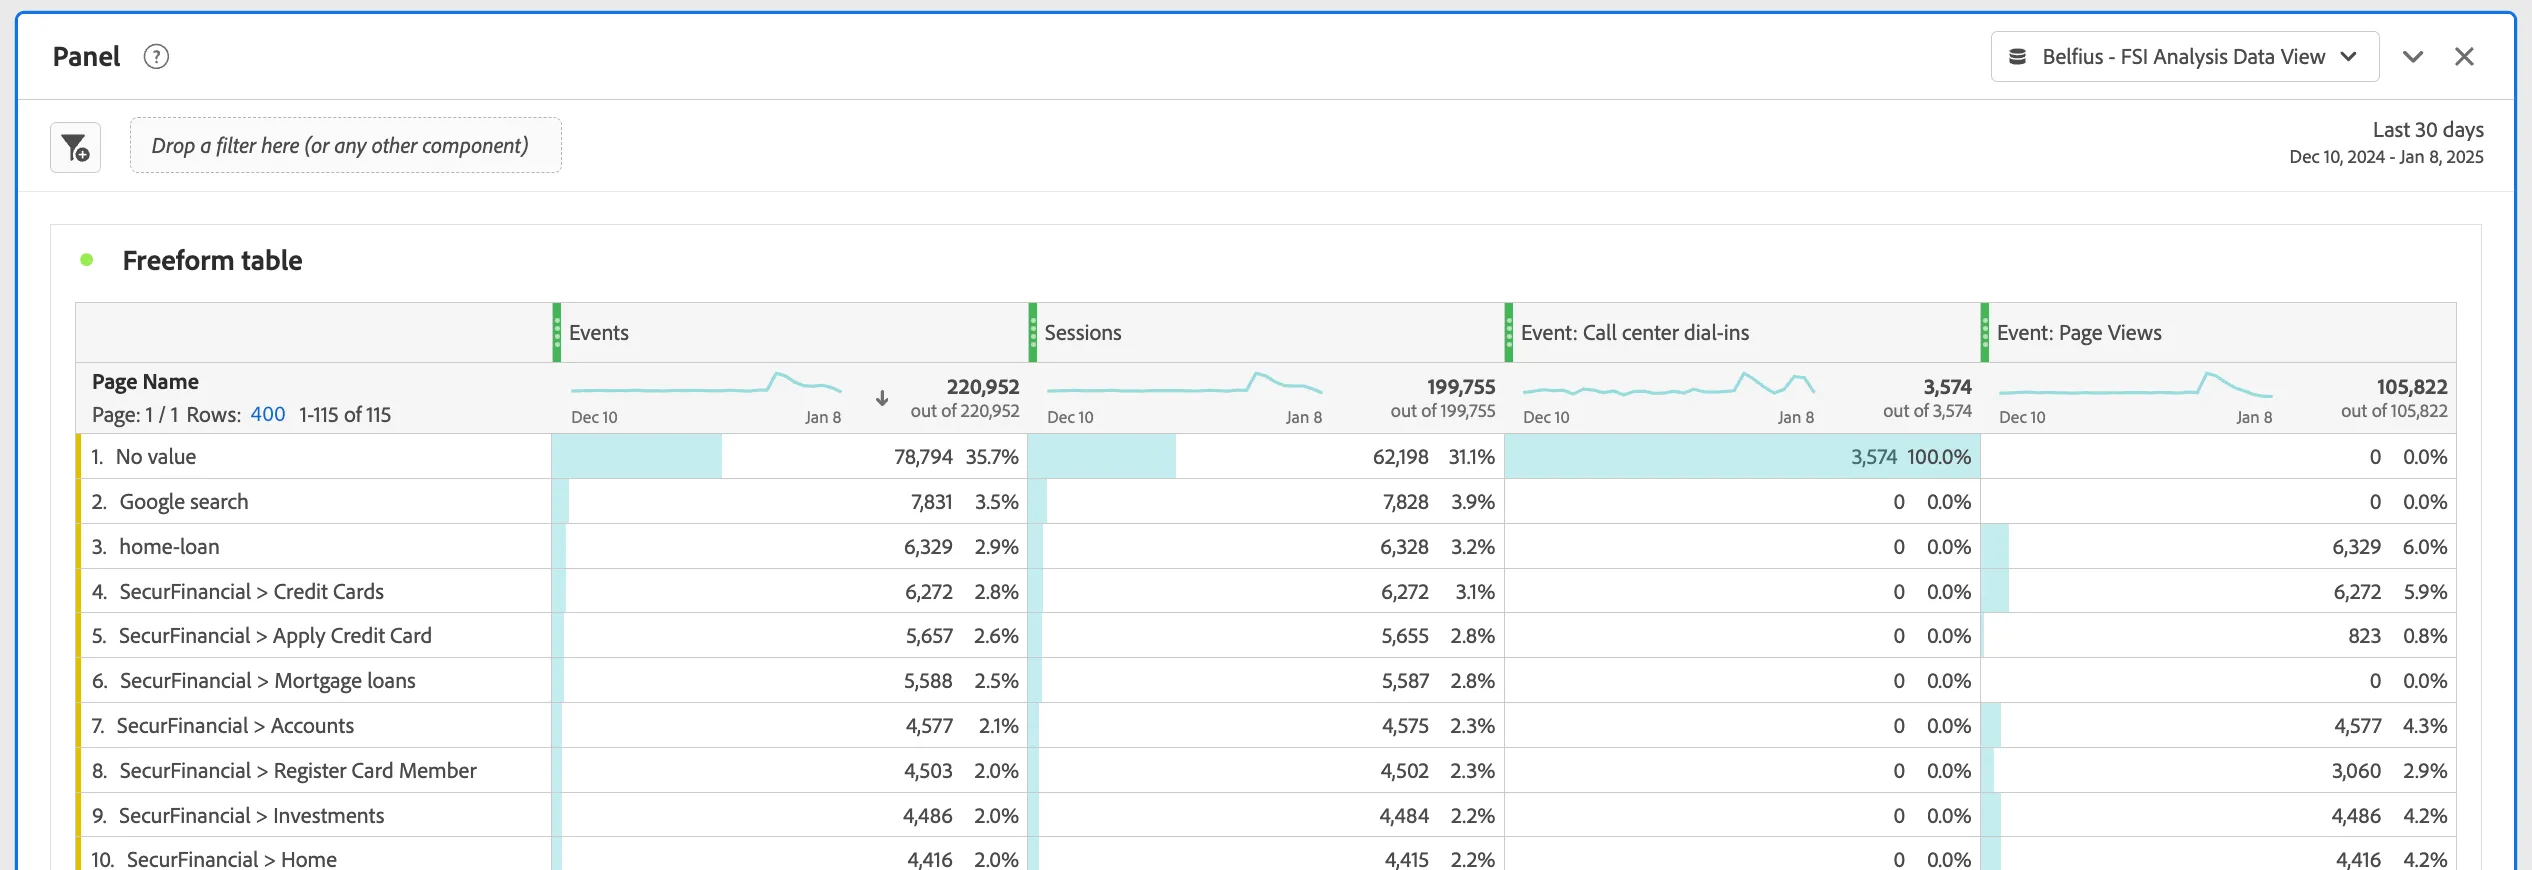The width and height of the screenshot is (2532, 870).
Task: Click the Panel help question mark icon
Action: (156, 57)
